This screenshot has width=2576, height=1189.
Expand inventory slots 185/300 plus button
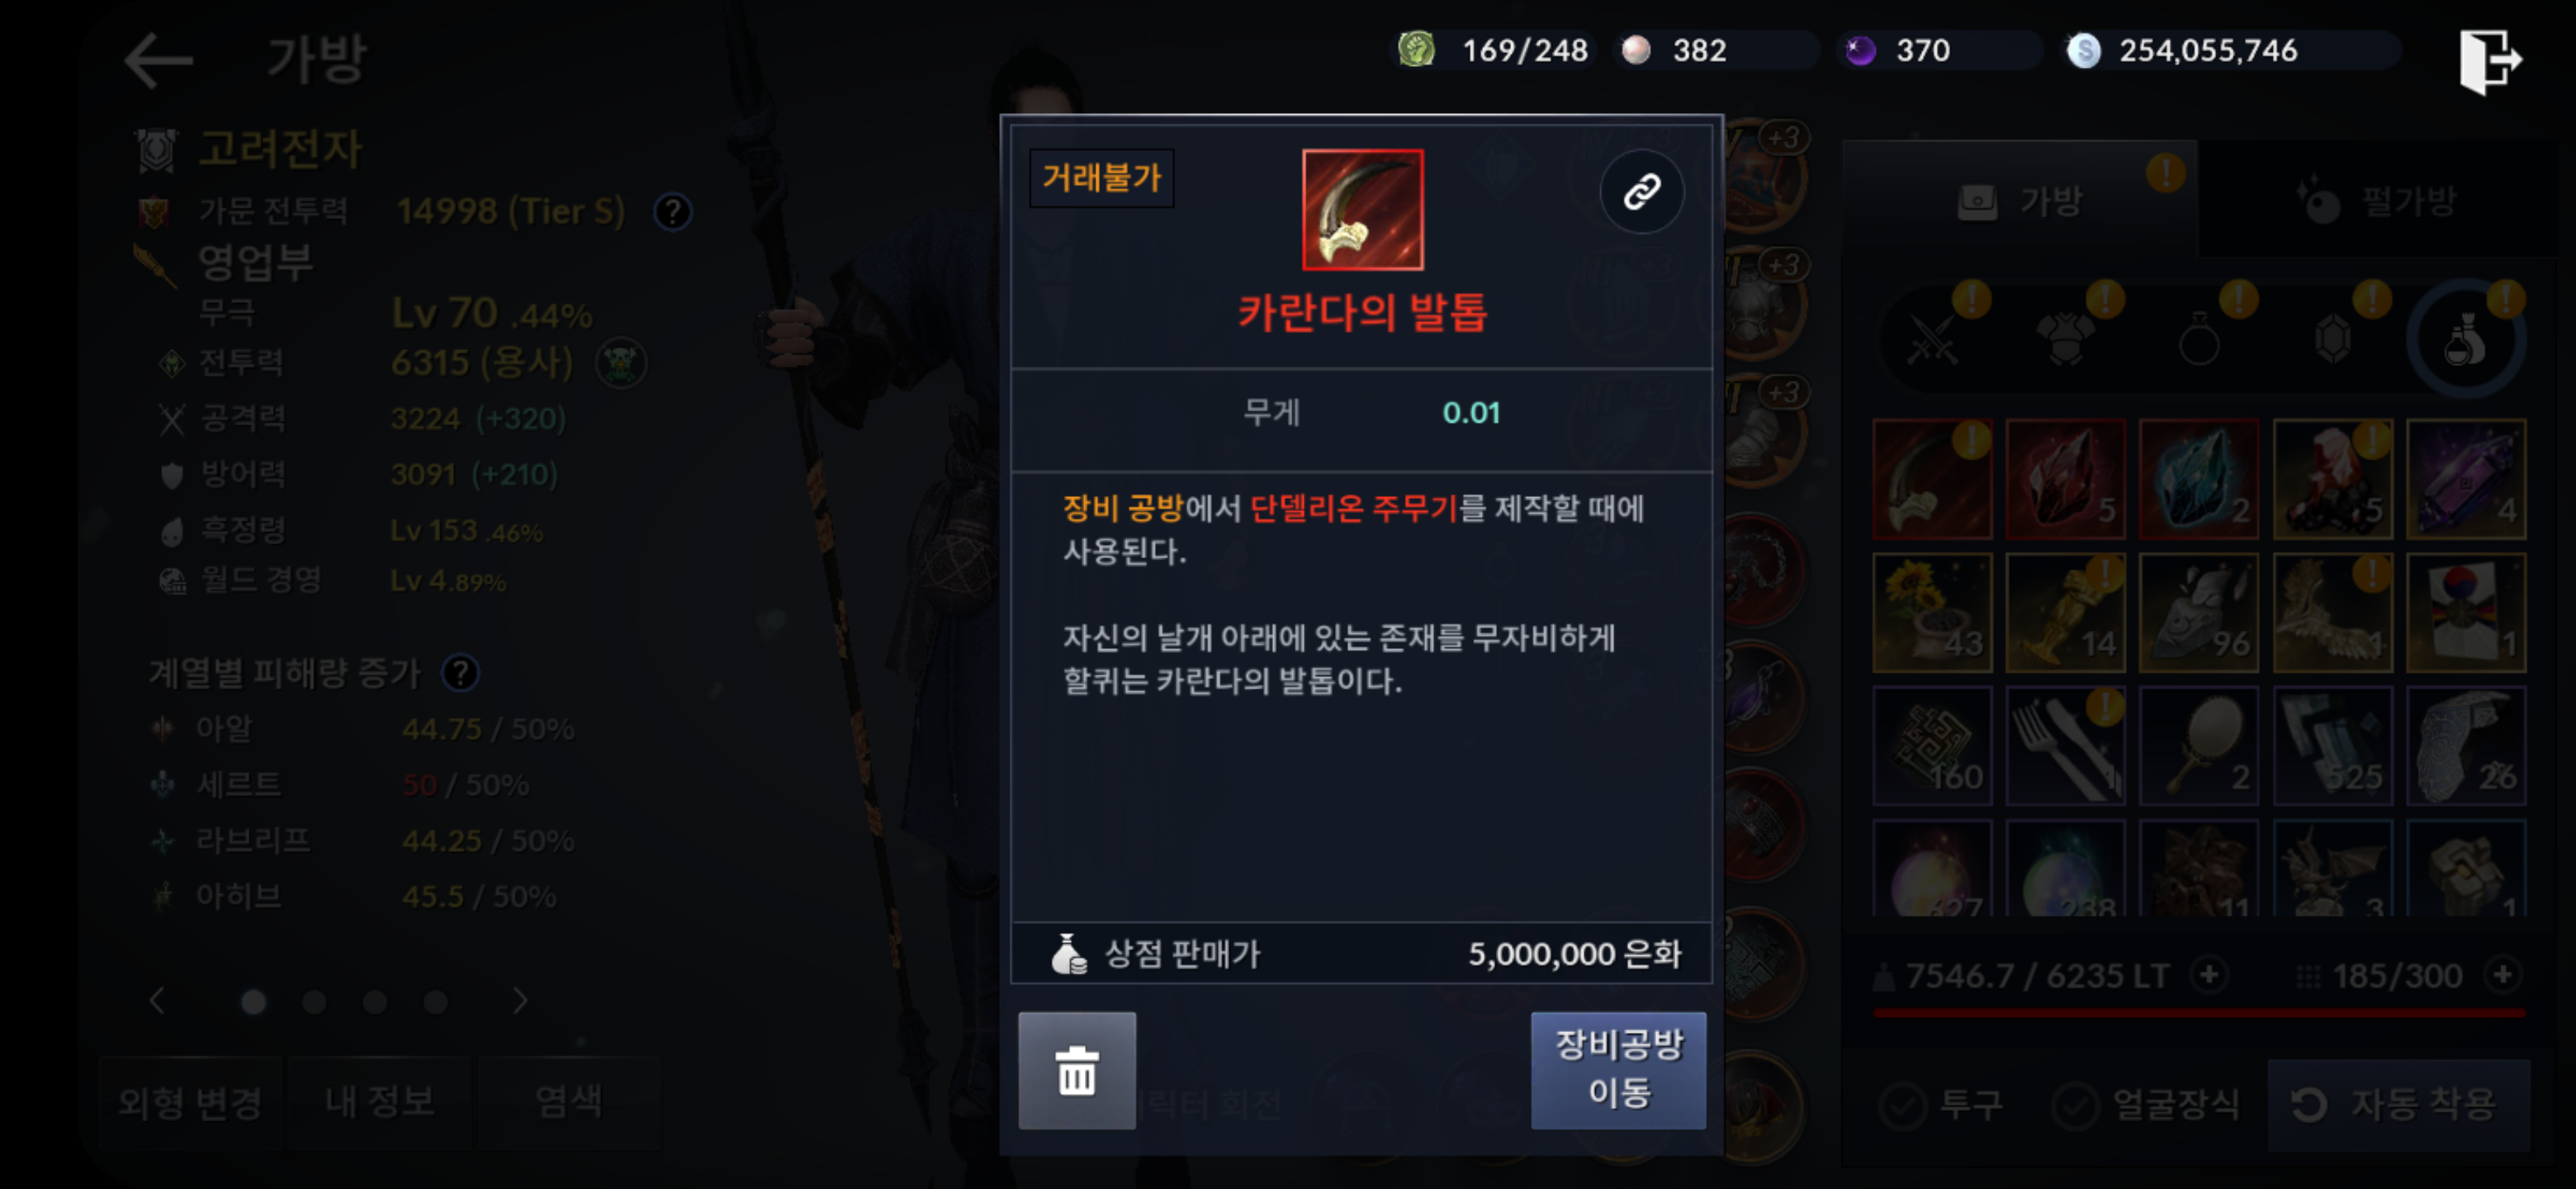2502,974
